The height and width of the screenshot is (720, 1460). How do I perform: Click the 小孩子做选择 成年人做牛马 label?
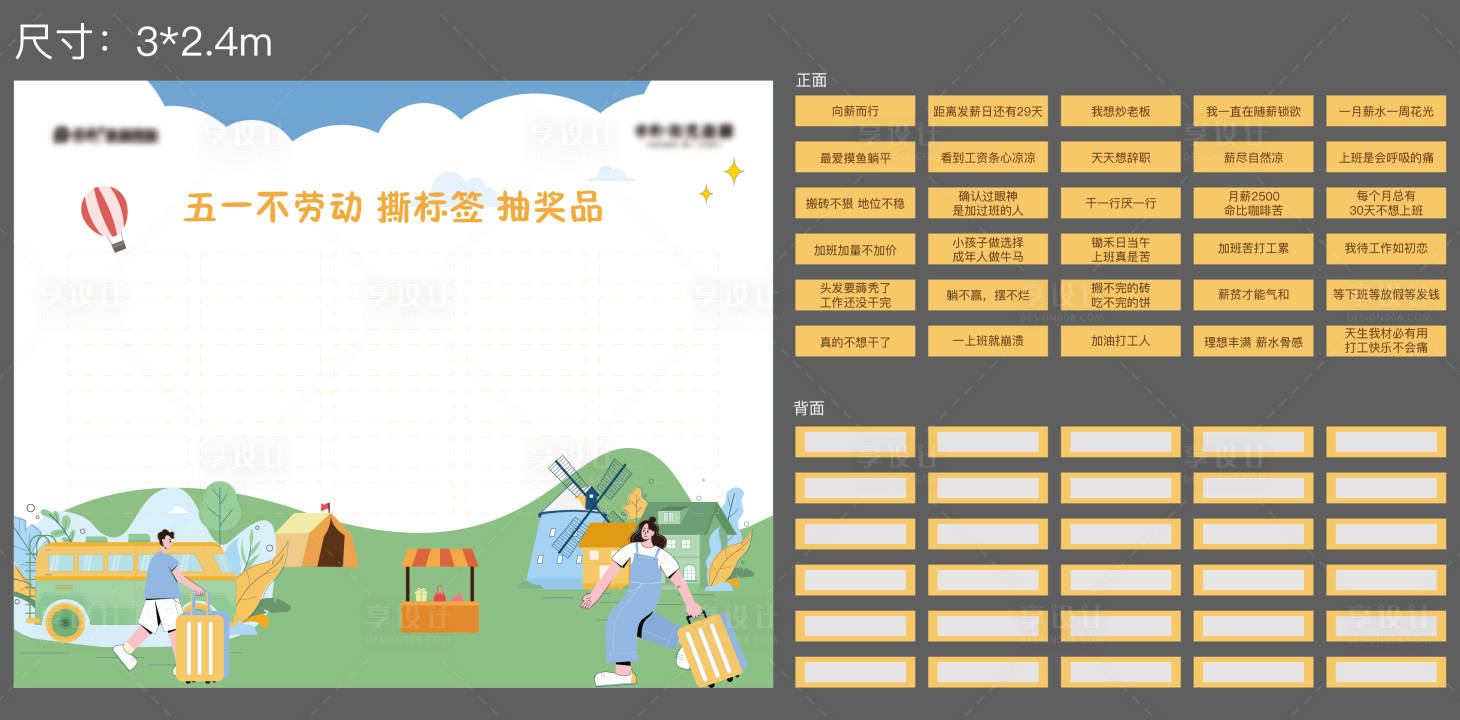988,249
